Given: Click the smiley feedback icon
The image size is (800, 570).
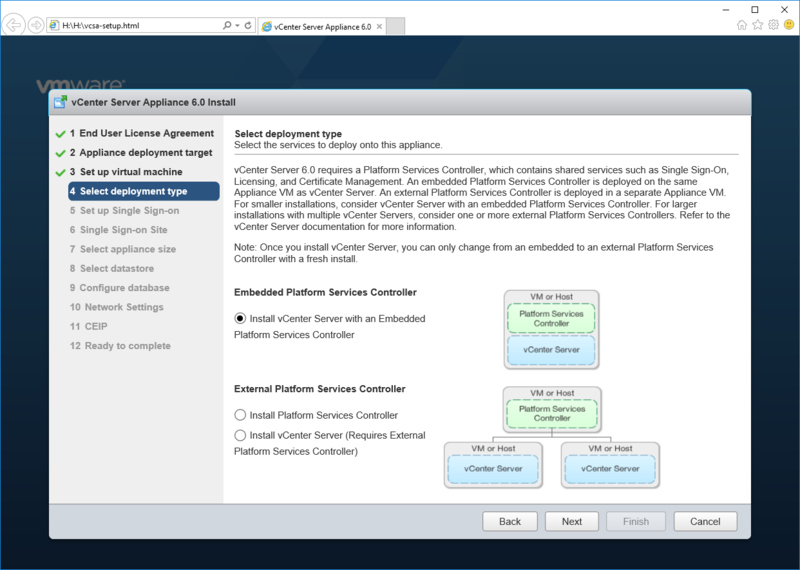Looking at the screenshot, I should coord(789,24).
